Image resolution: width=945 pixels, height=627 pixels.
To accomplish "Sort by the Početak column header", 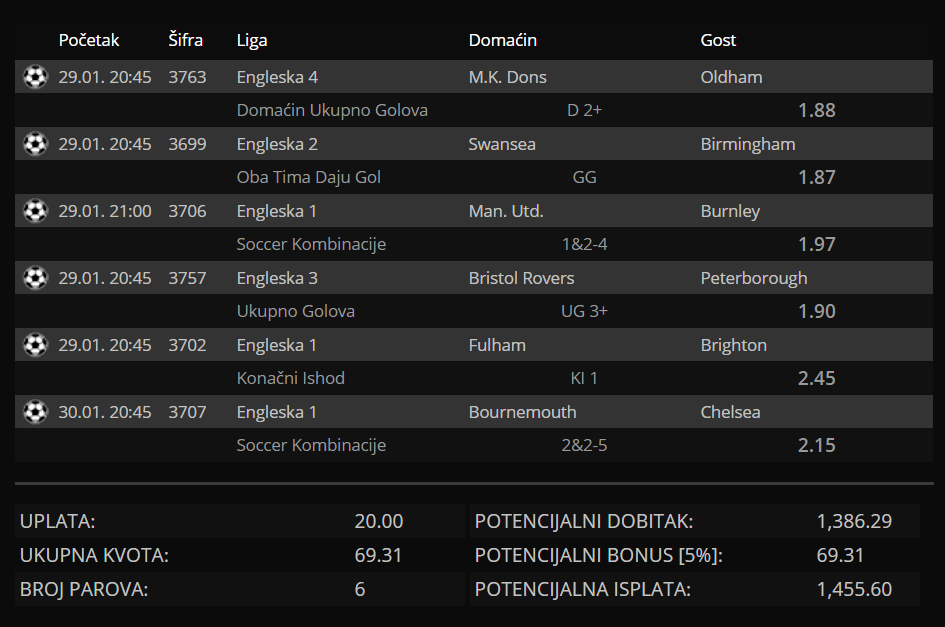I will (x=89, y=40).
